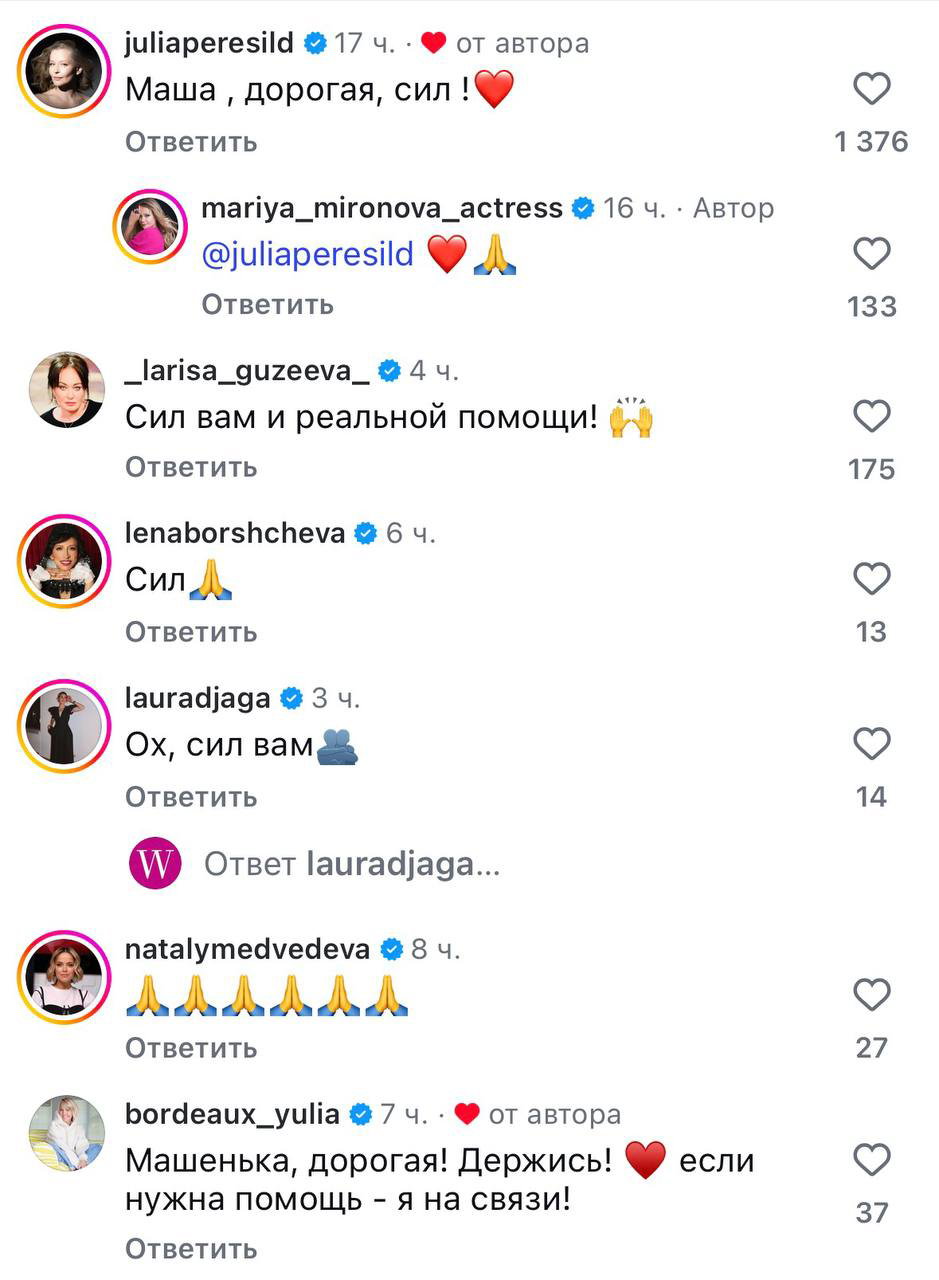Like juliaperesild's comment with the heart icon
The width and height of the screenshot is (939, 1280).
[871, 89]
